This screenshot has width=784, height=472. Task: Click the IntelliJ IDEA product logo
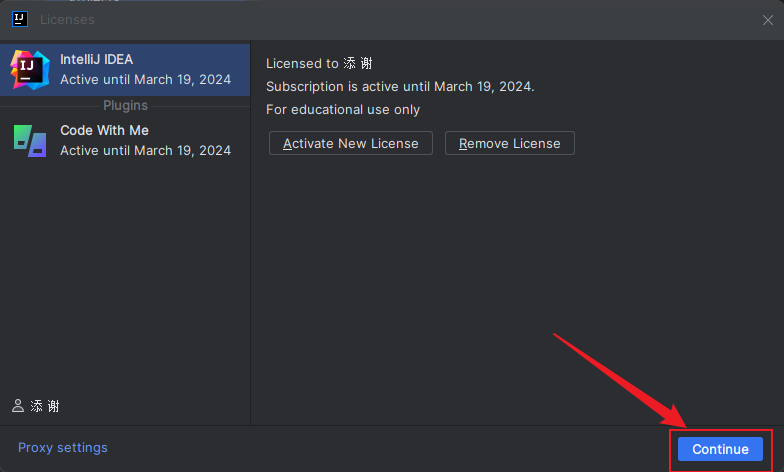[30, 70]
